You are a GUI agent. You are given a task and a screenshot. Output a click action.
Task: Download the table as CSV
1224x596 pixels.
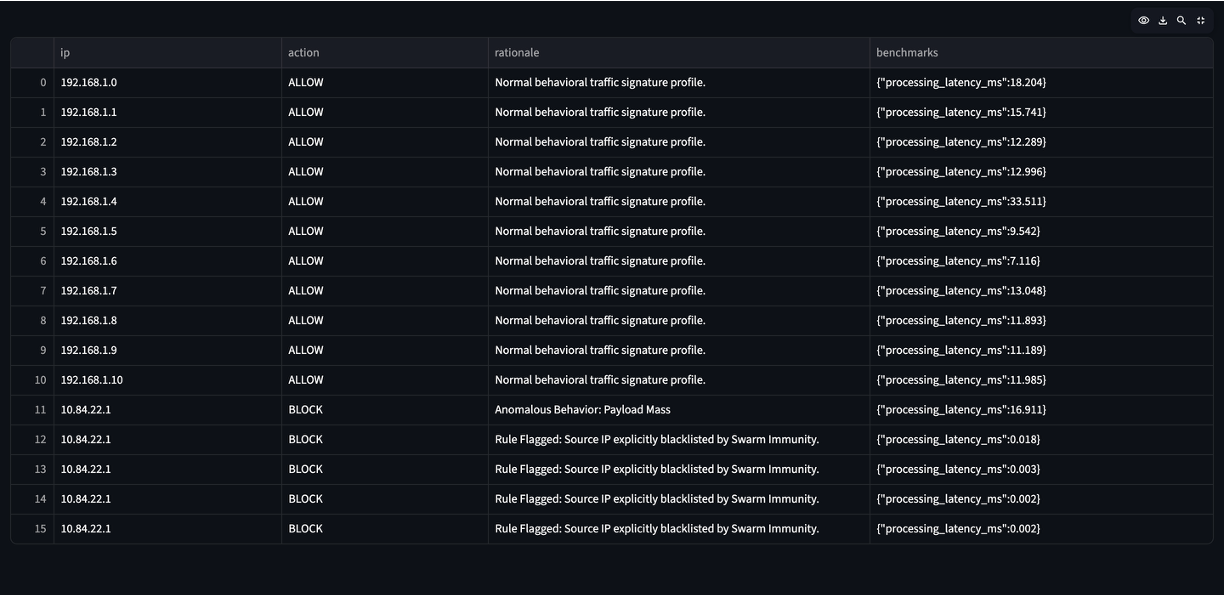1163,21
